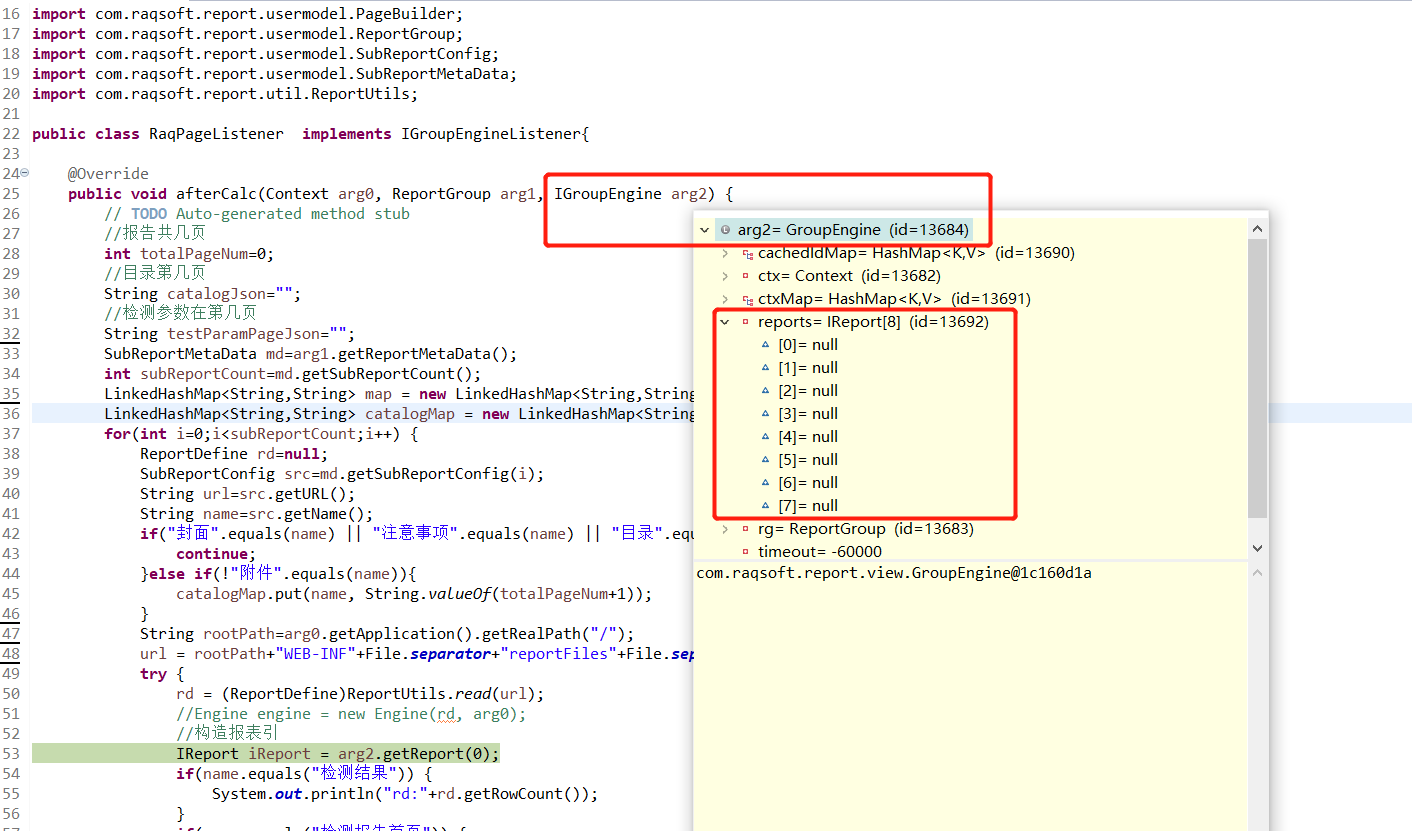Click the reports field square icon
Screen dimensions: 1412x831
pos(746,322)
